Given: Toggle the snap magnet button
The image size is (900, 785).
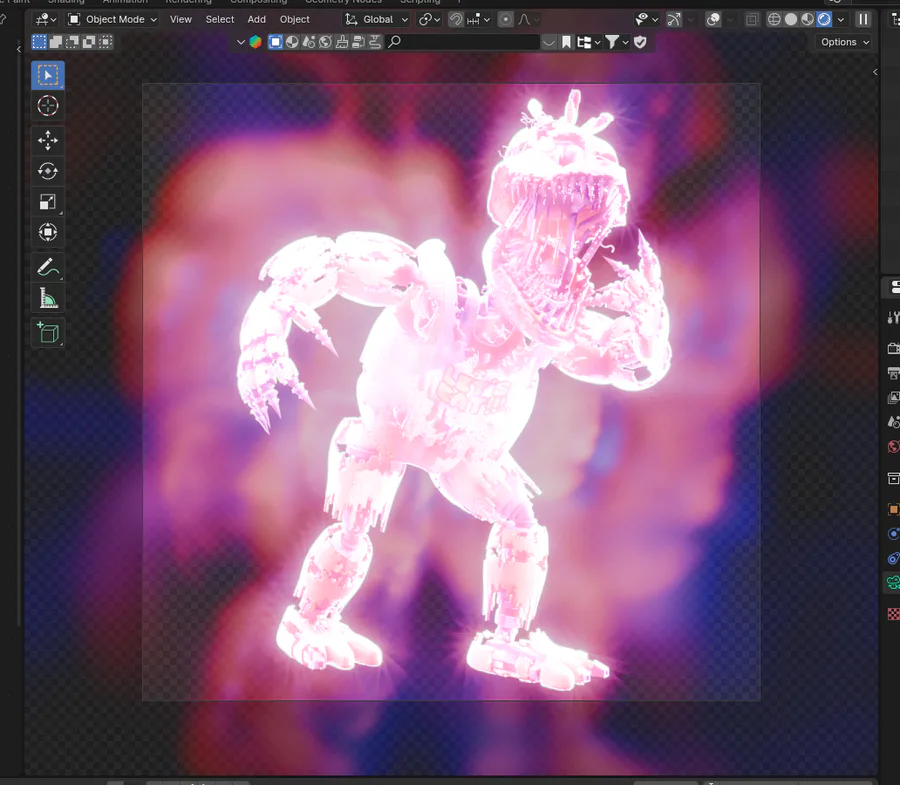Looking at the screenshot, I should tap(456, 20).
